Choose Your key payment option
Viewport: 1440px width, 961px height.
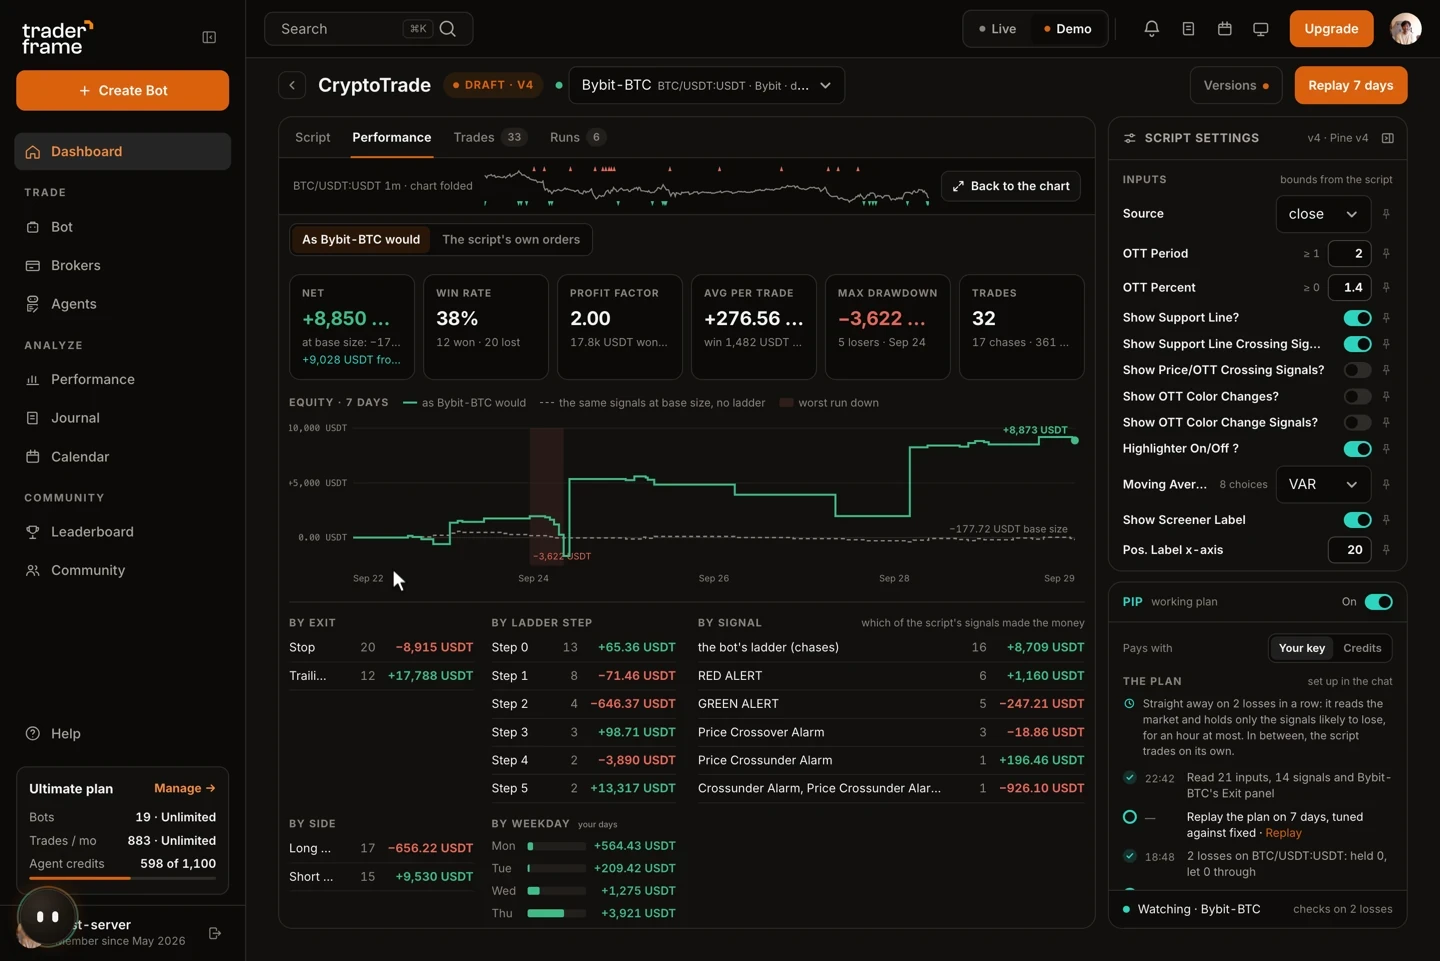tap(1301, 648)
